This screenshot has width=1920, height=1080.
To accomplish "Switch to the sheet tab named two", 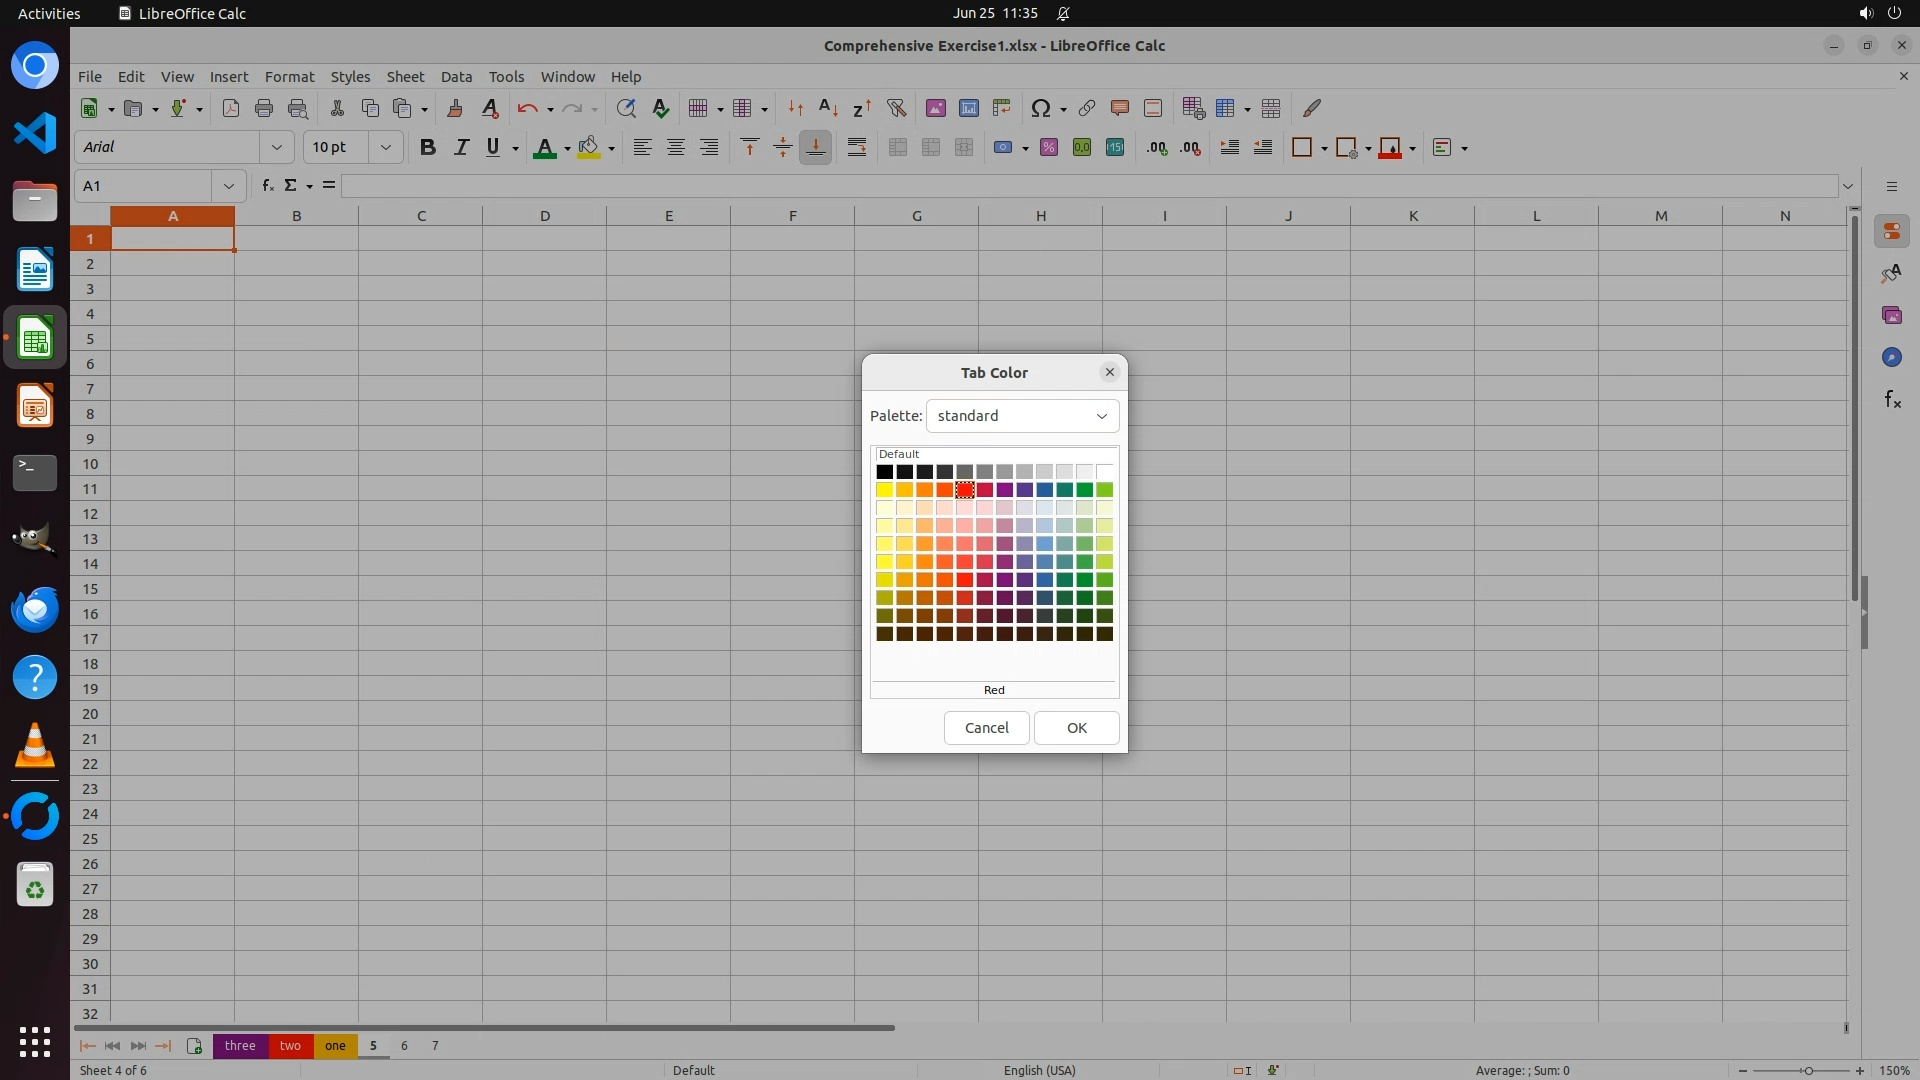I will 290,1046.
